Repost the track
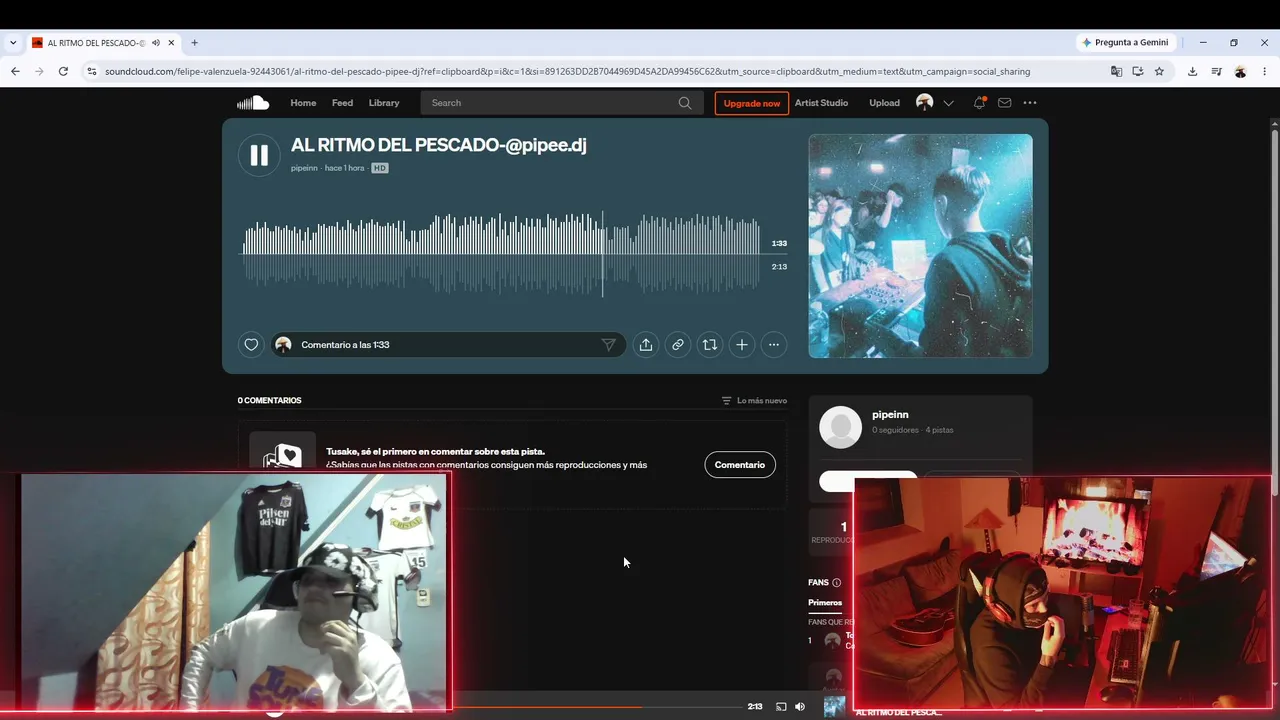The image size is (1280, 720). pos(710,345)
